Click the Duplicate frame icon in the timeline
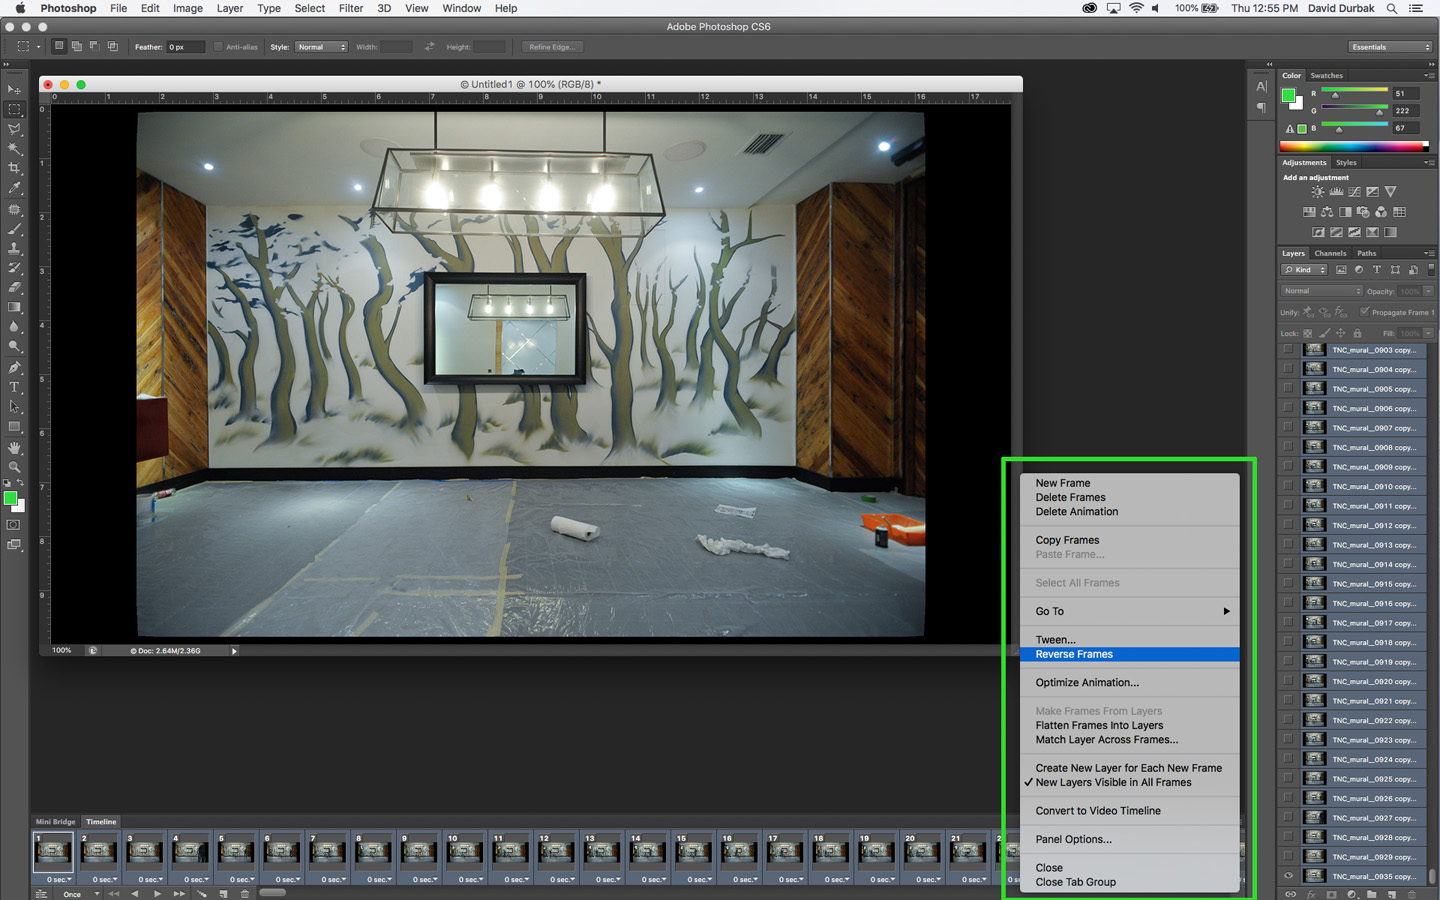1440x900 pixels. tap(224, 893)
